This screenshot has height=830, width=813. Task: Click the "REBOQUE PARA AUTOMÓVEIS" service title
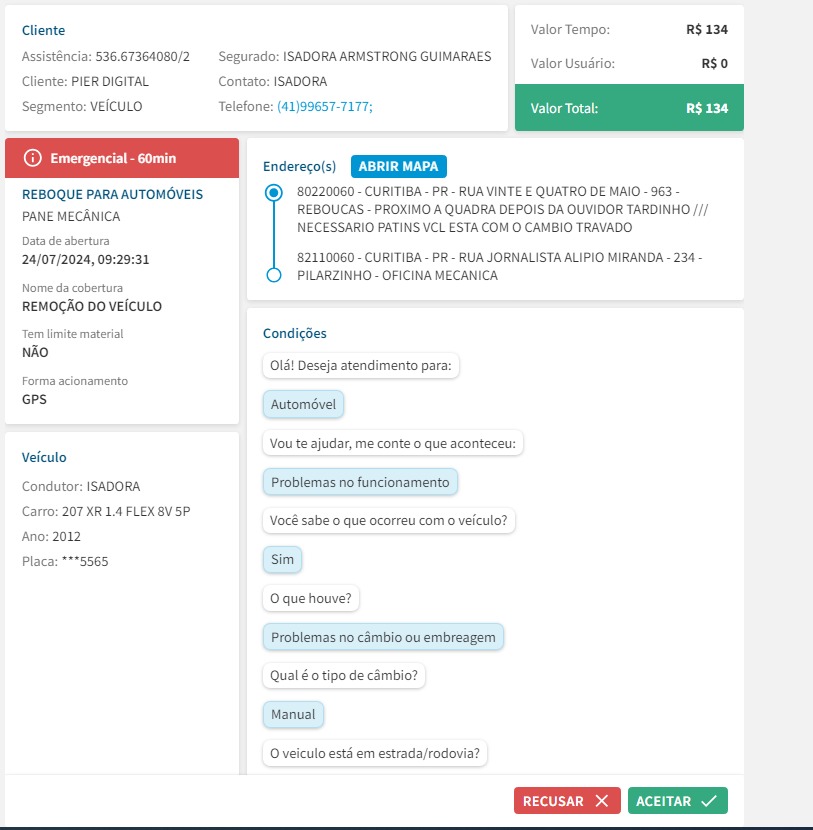(113, 194)
